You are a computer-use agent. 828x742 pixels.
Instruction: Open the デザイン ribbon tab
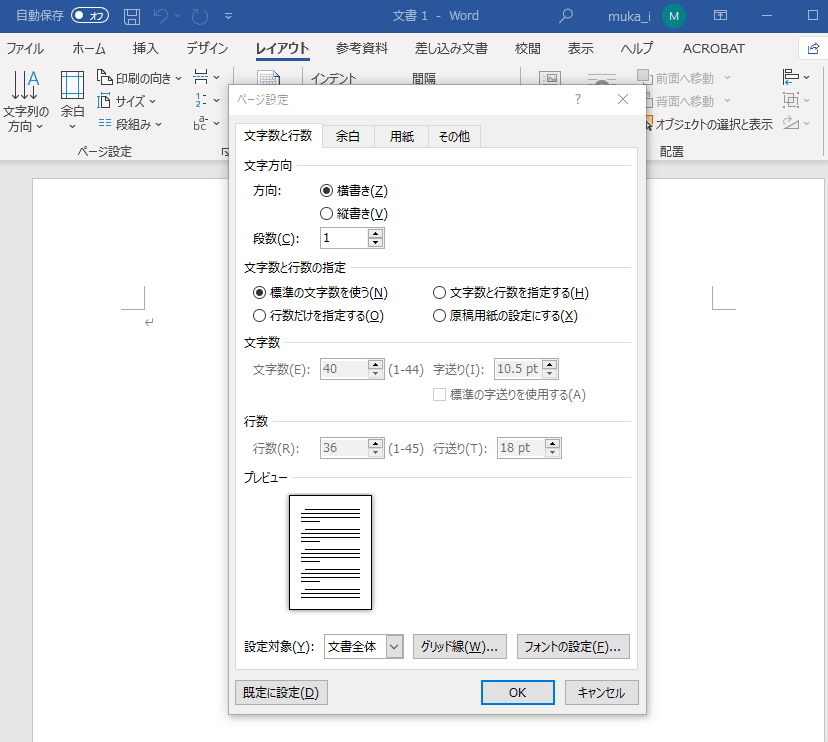point(207,49)
